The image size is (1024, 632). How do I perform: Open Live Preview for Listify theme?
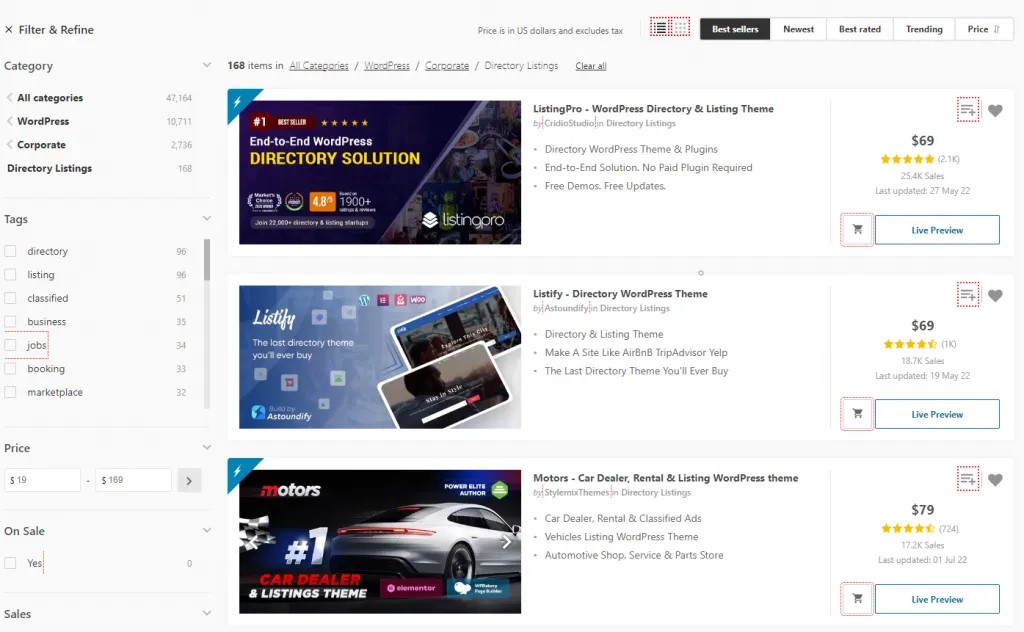[937, 414]
